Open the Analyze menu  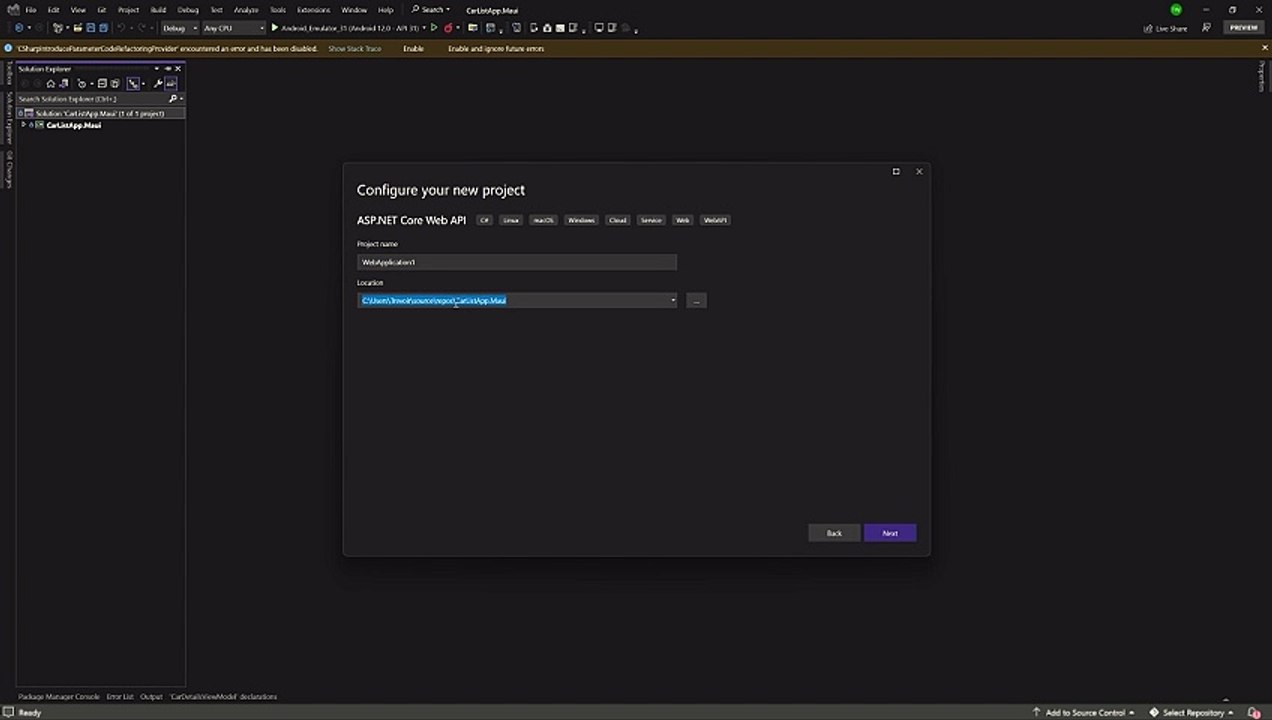(246, 9)
